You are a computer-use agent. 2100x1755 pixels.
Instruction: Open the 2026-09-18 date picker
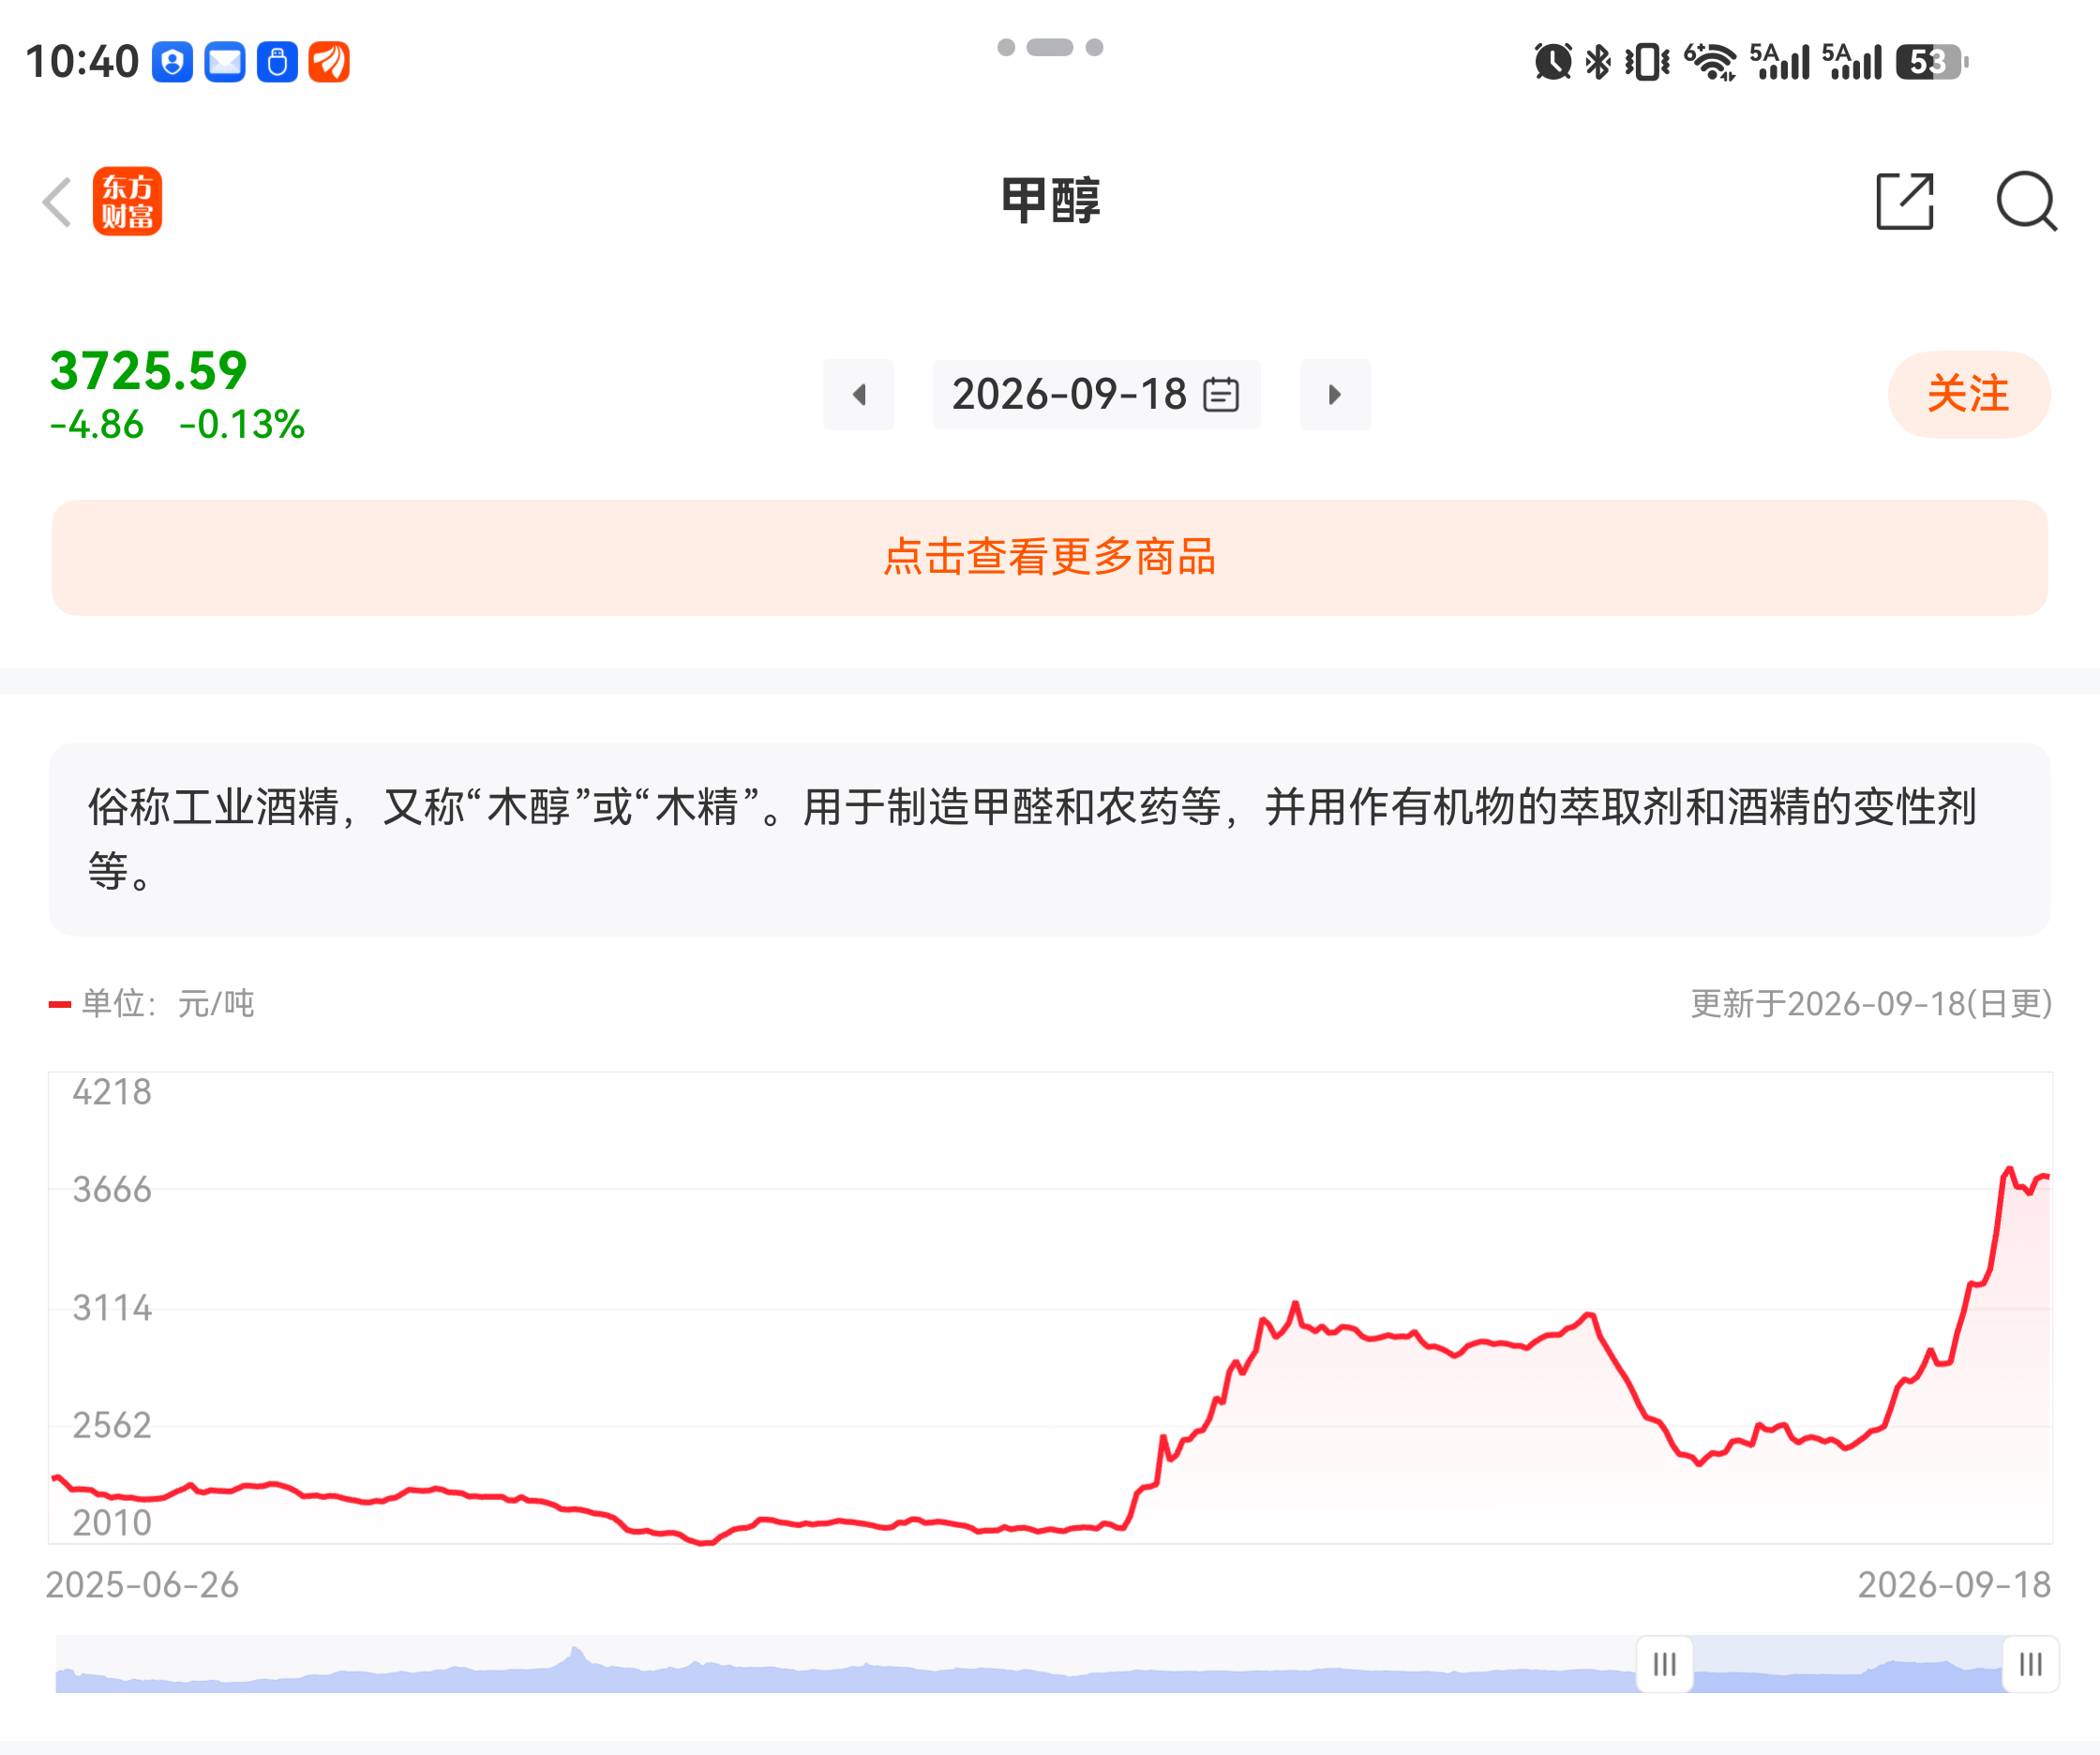(1096, 394)
